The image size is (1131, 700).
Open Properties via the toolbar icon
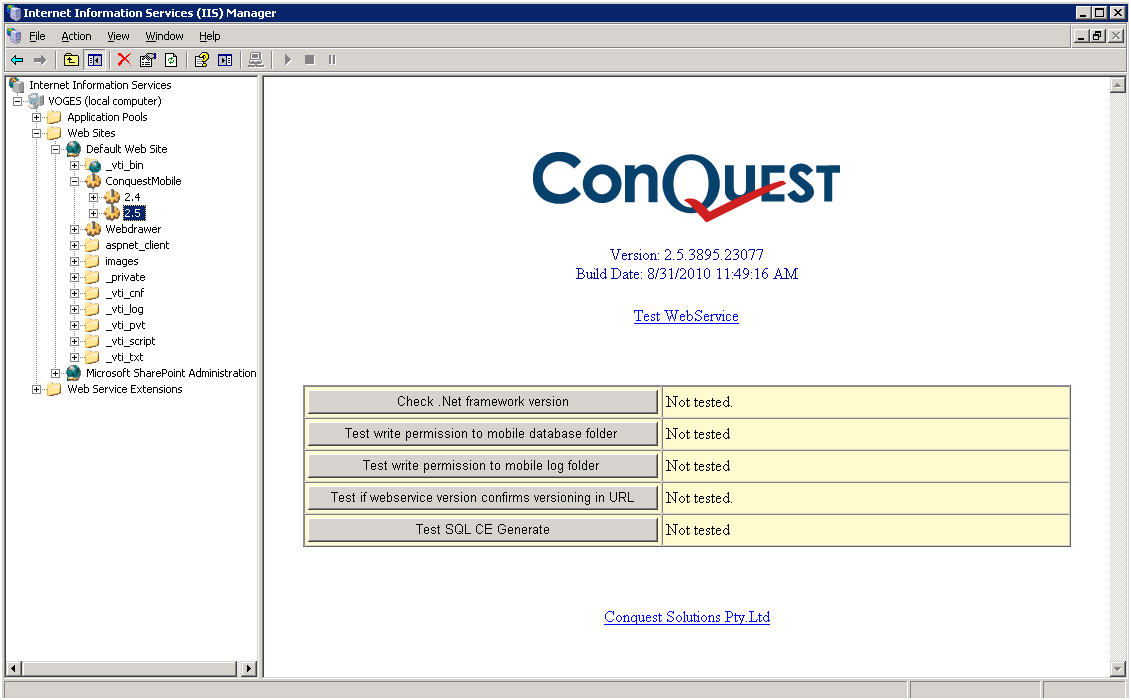tap(148, 60)
